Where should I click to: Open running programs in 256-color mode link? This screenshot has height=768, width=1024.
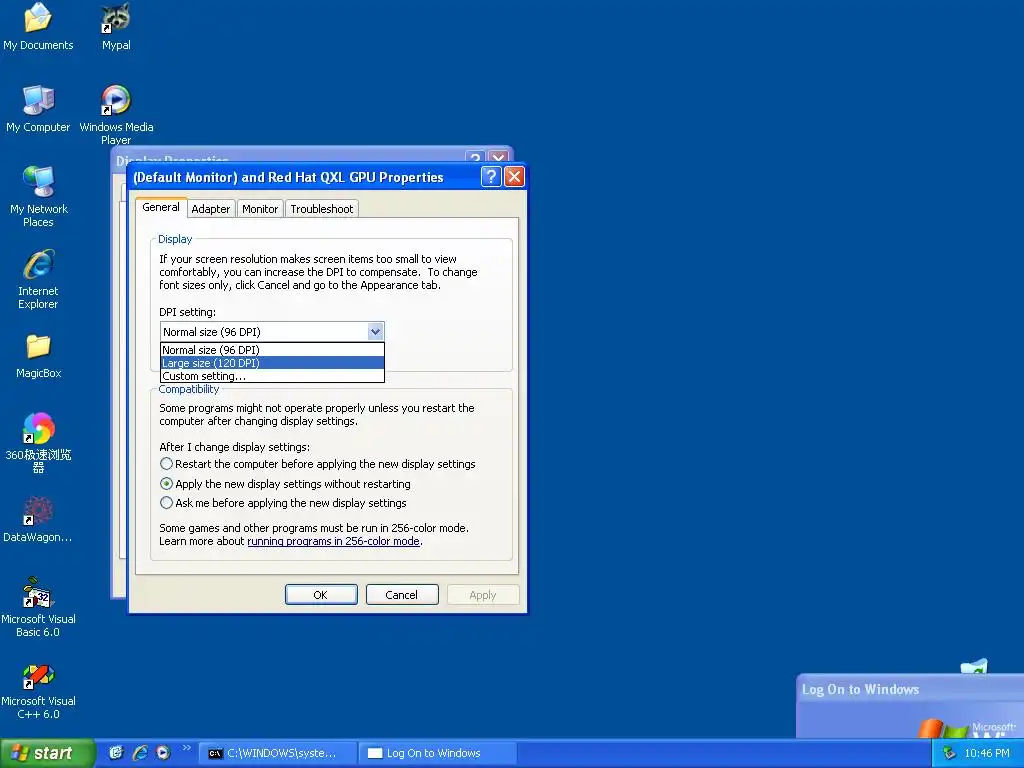click(333, 541)
